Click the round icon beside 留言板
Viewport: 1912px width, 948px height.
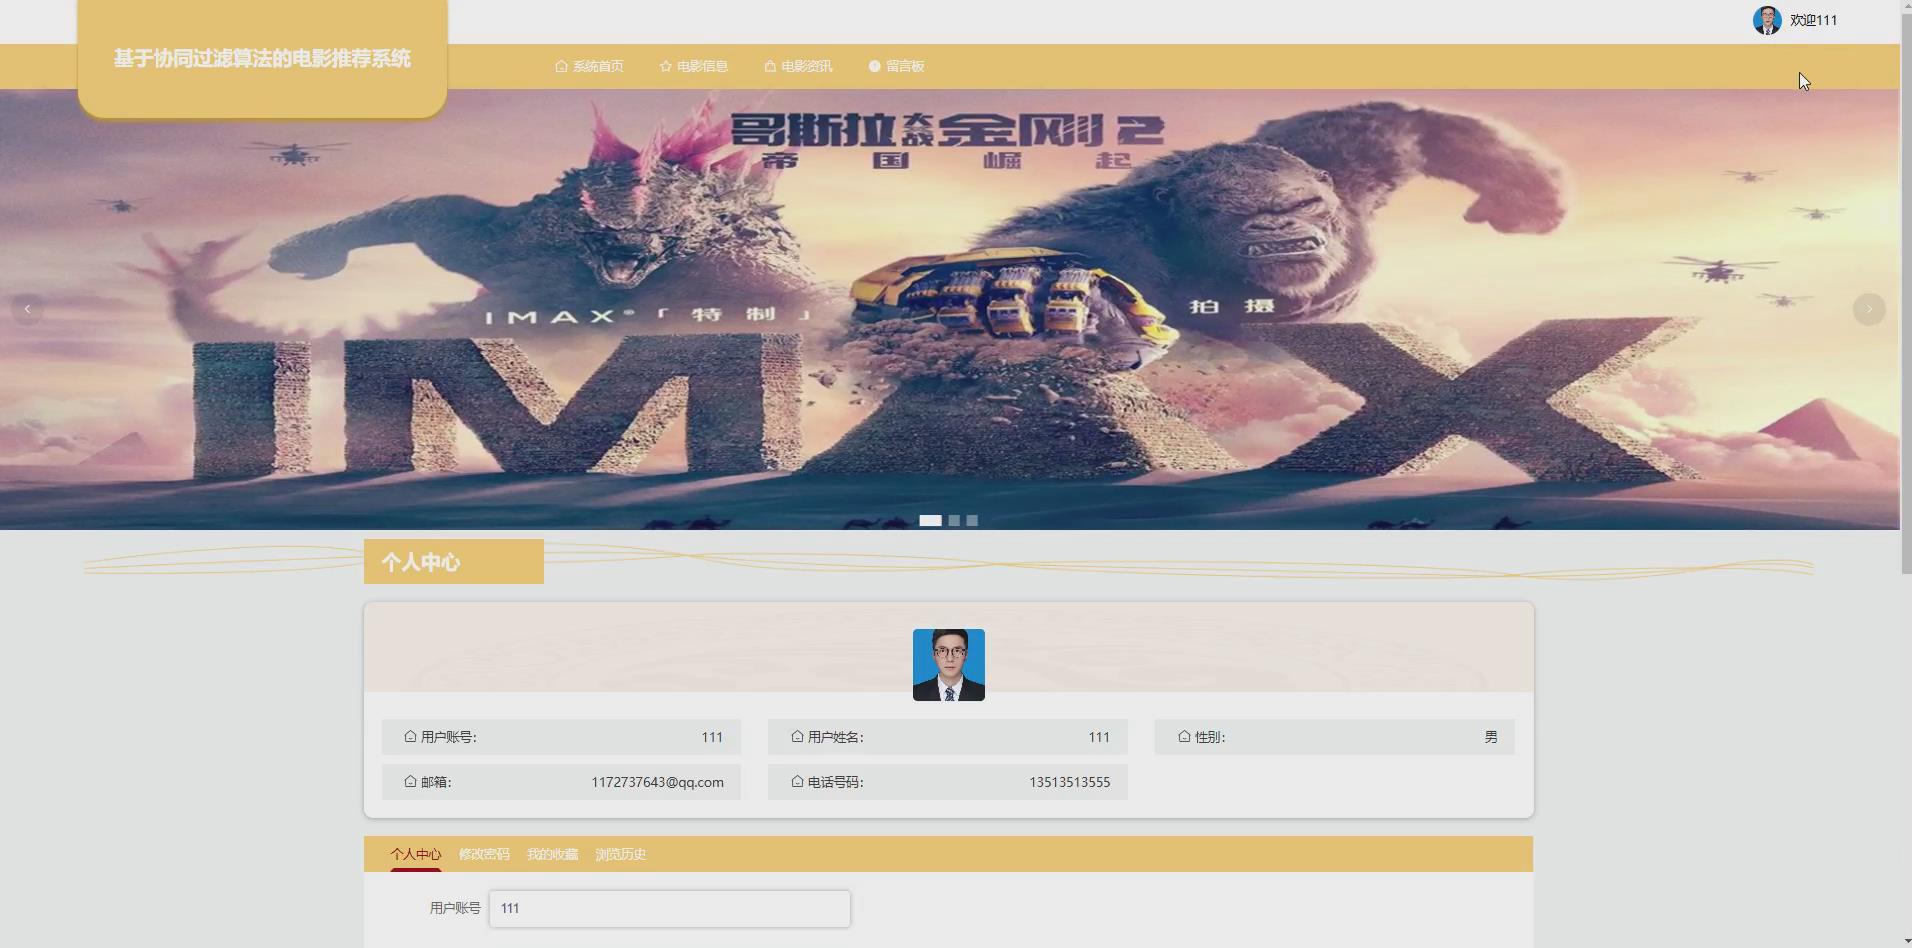tap(875, 66)
